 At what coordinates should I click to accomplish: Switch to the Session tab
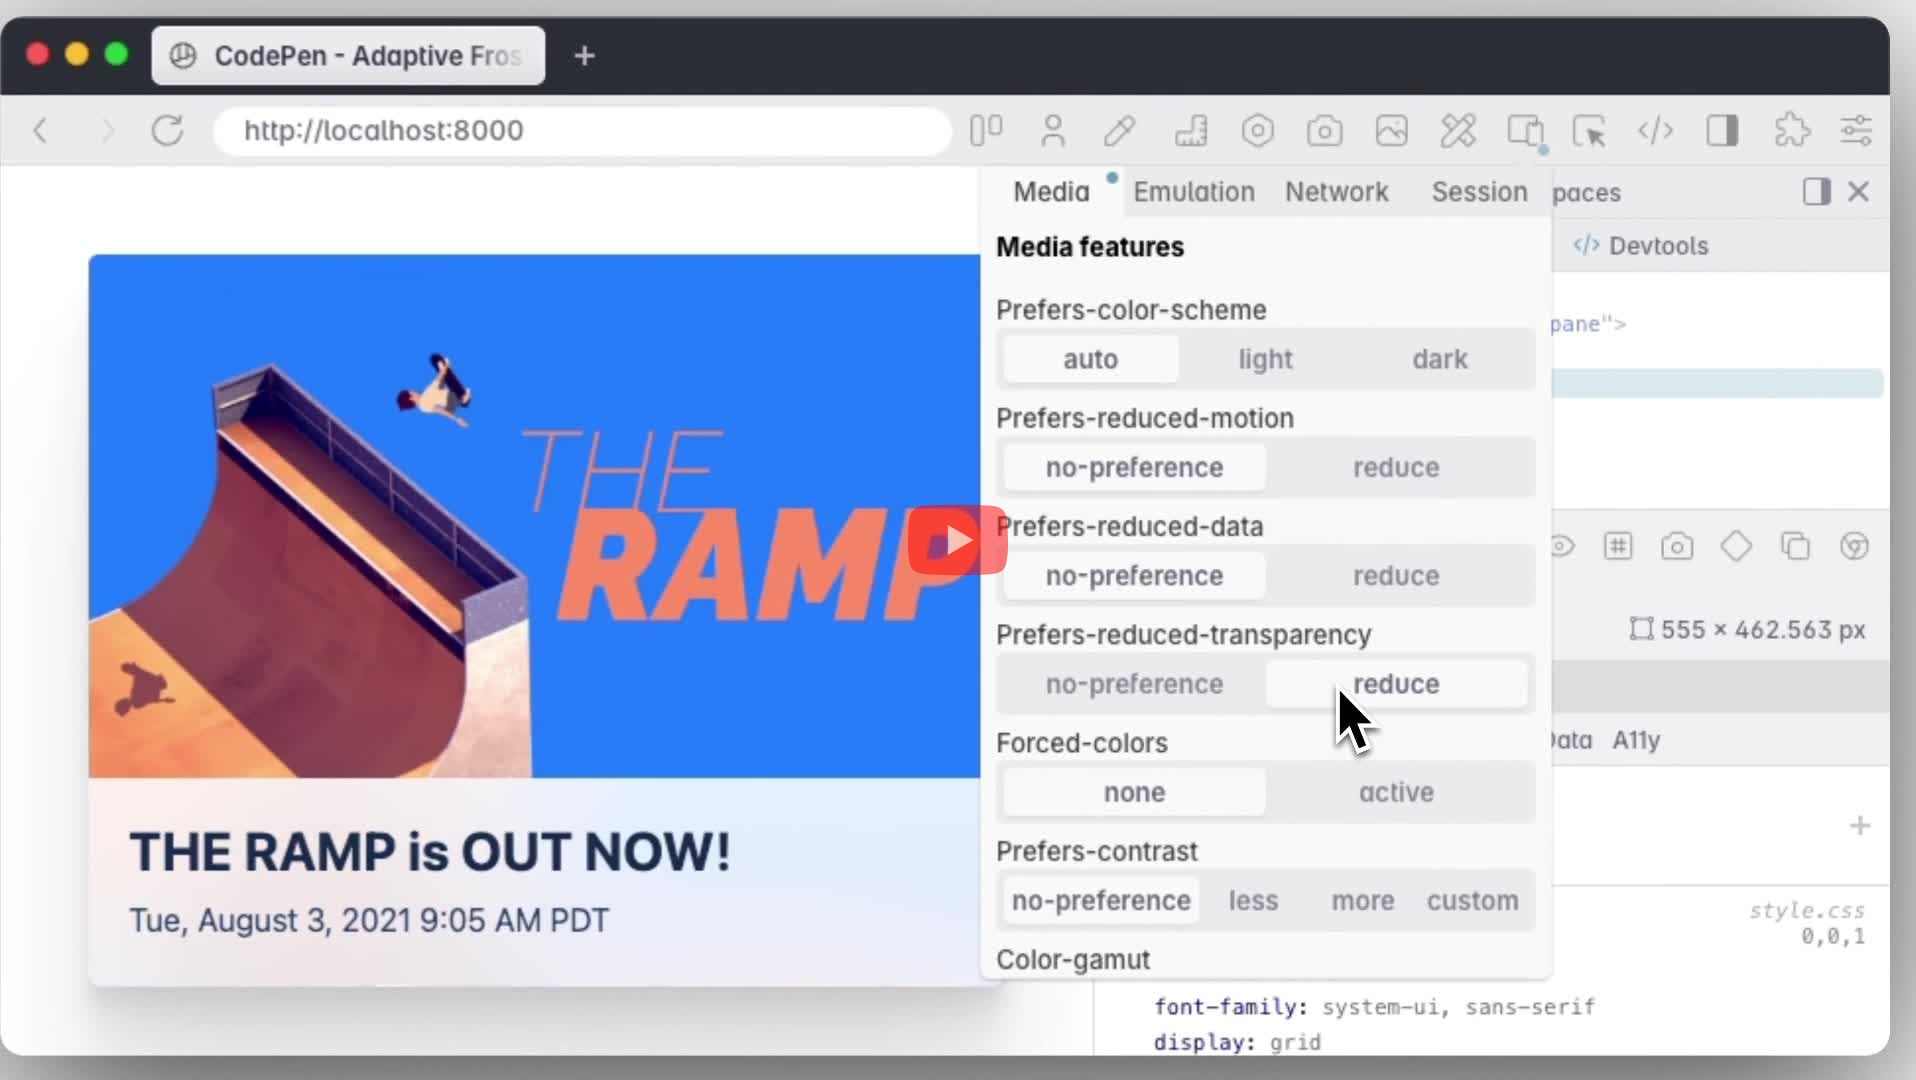(x=1479, y=192)
